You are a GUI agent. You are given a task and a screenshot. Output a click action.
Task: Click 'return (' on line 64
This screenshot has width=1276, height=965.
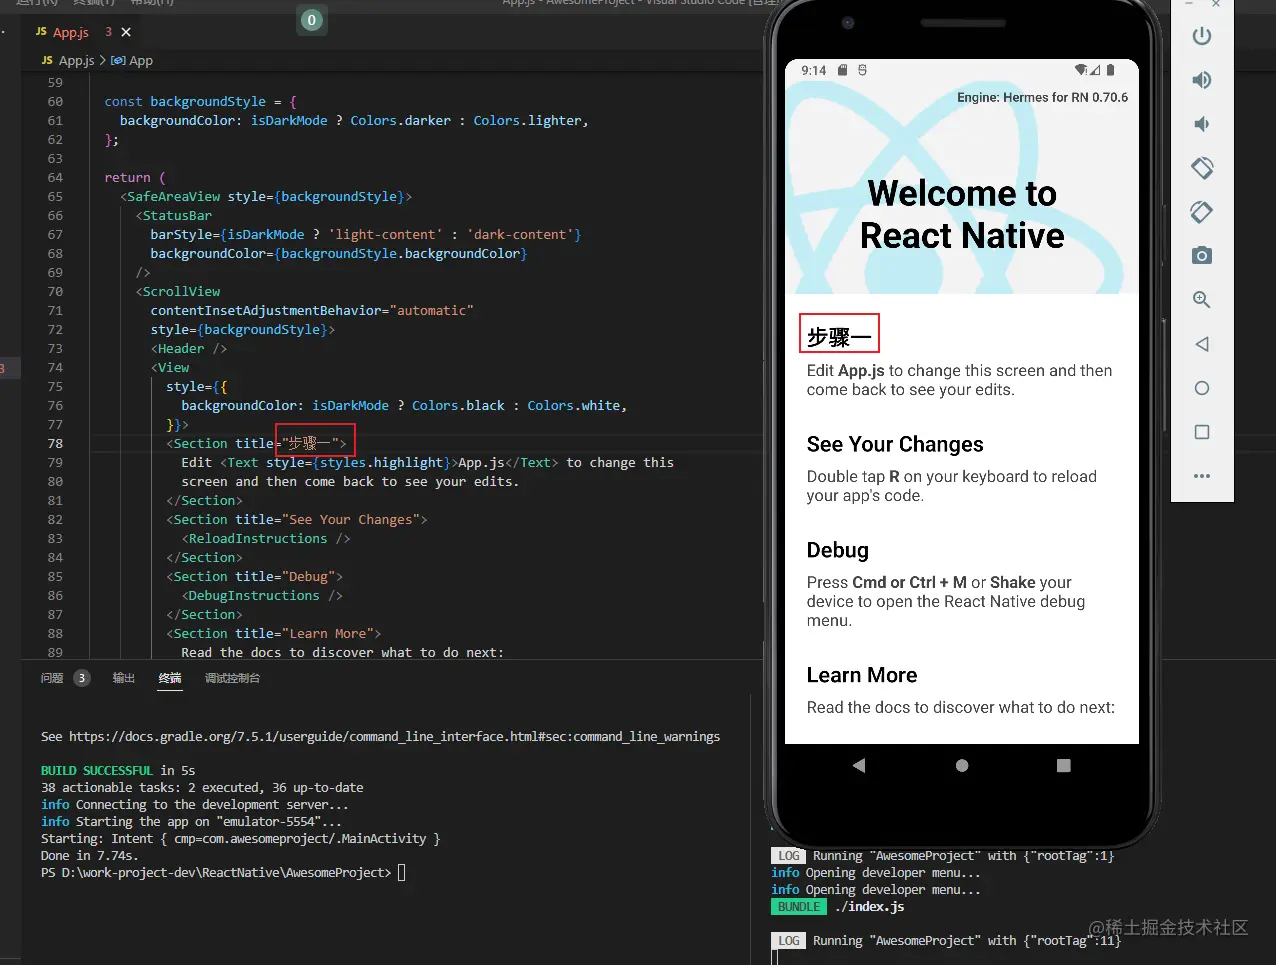[x=135, y=178]
